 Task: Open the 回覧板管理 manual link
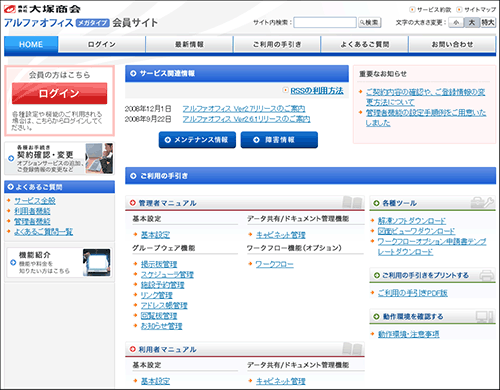(159, 316)
